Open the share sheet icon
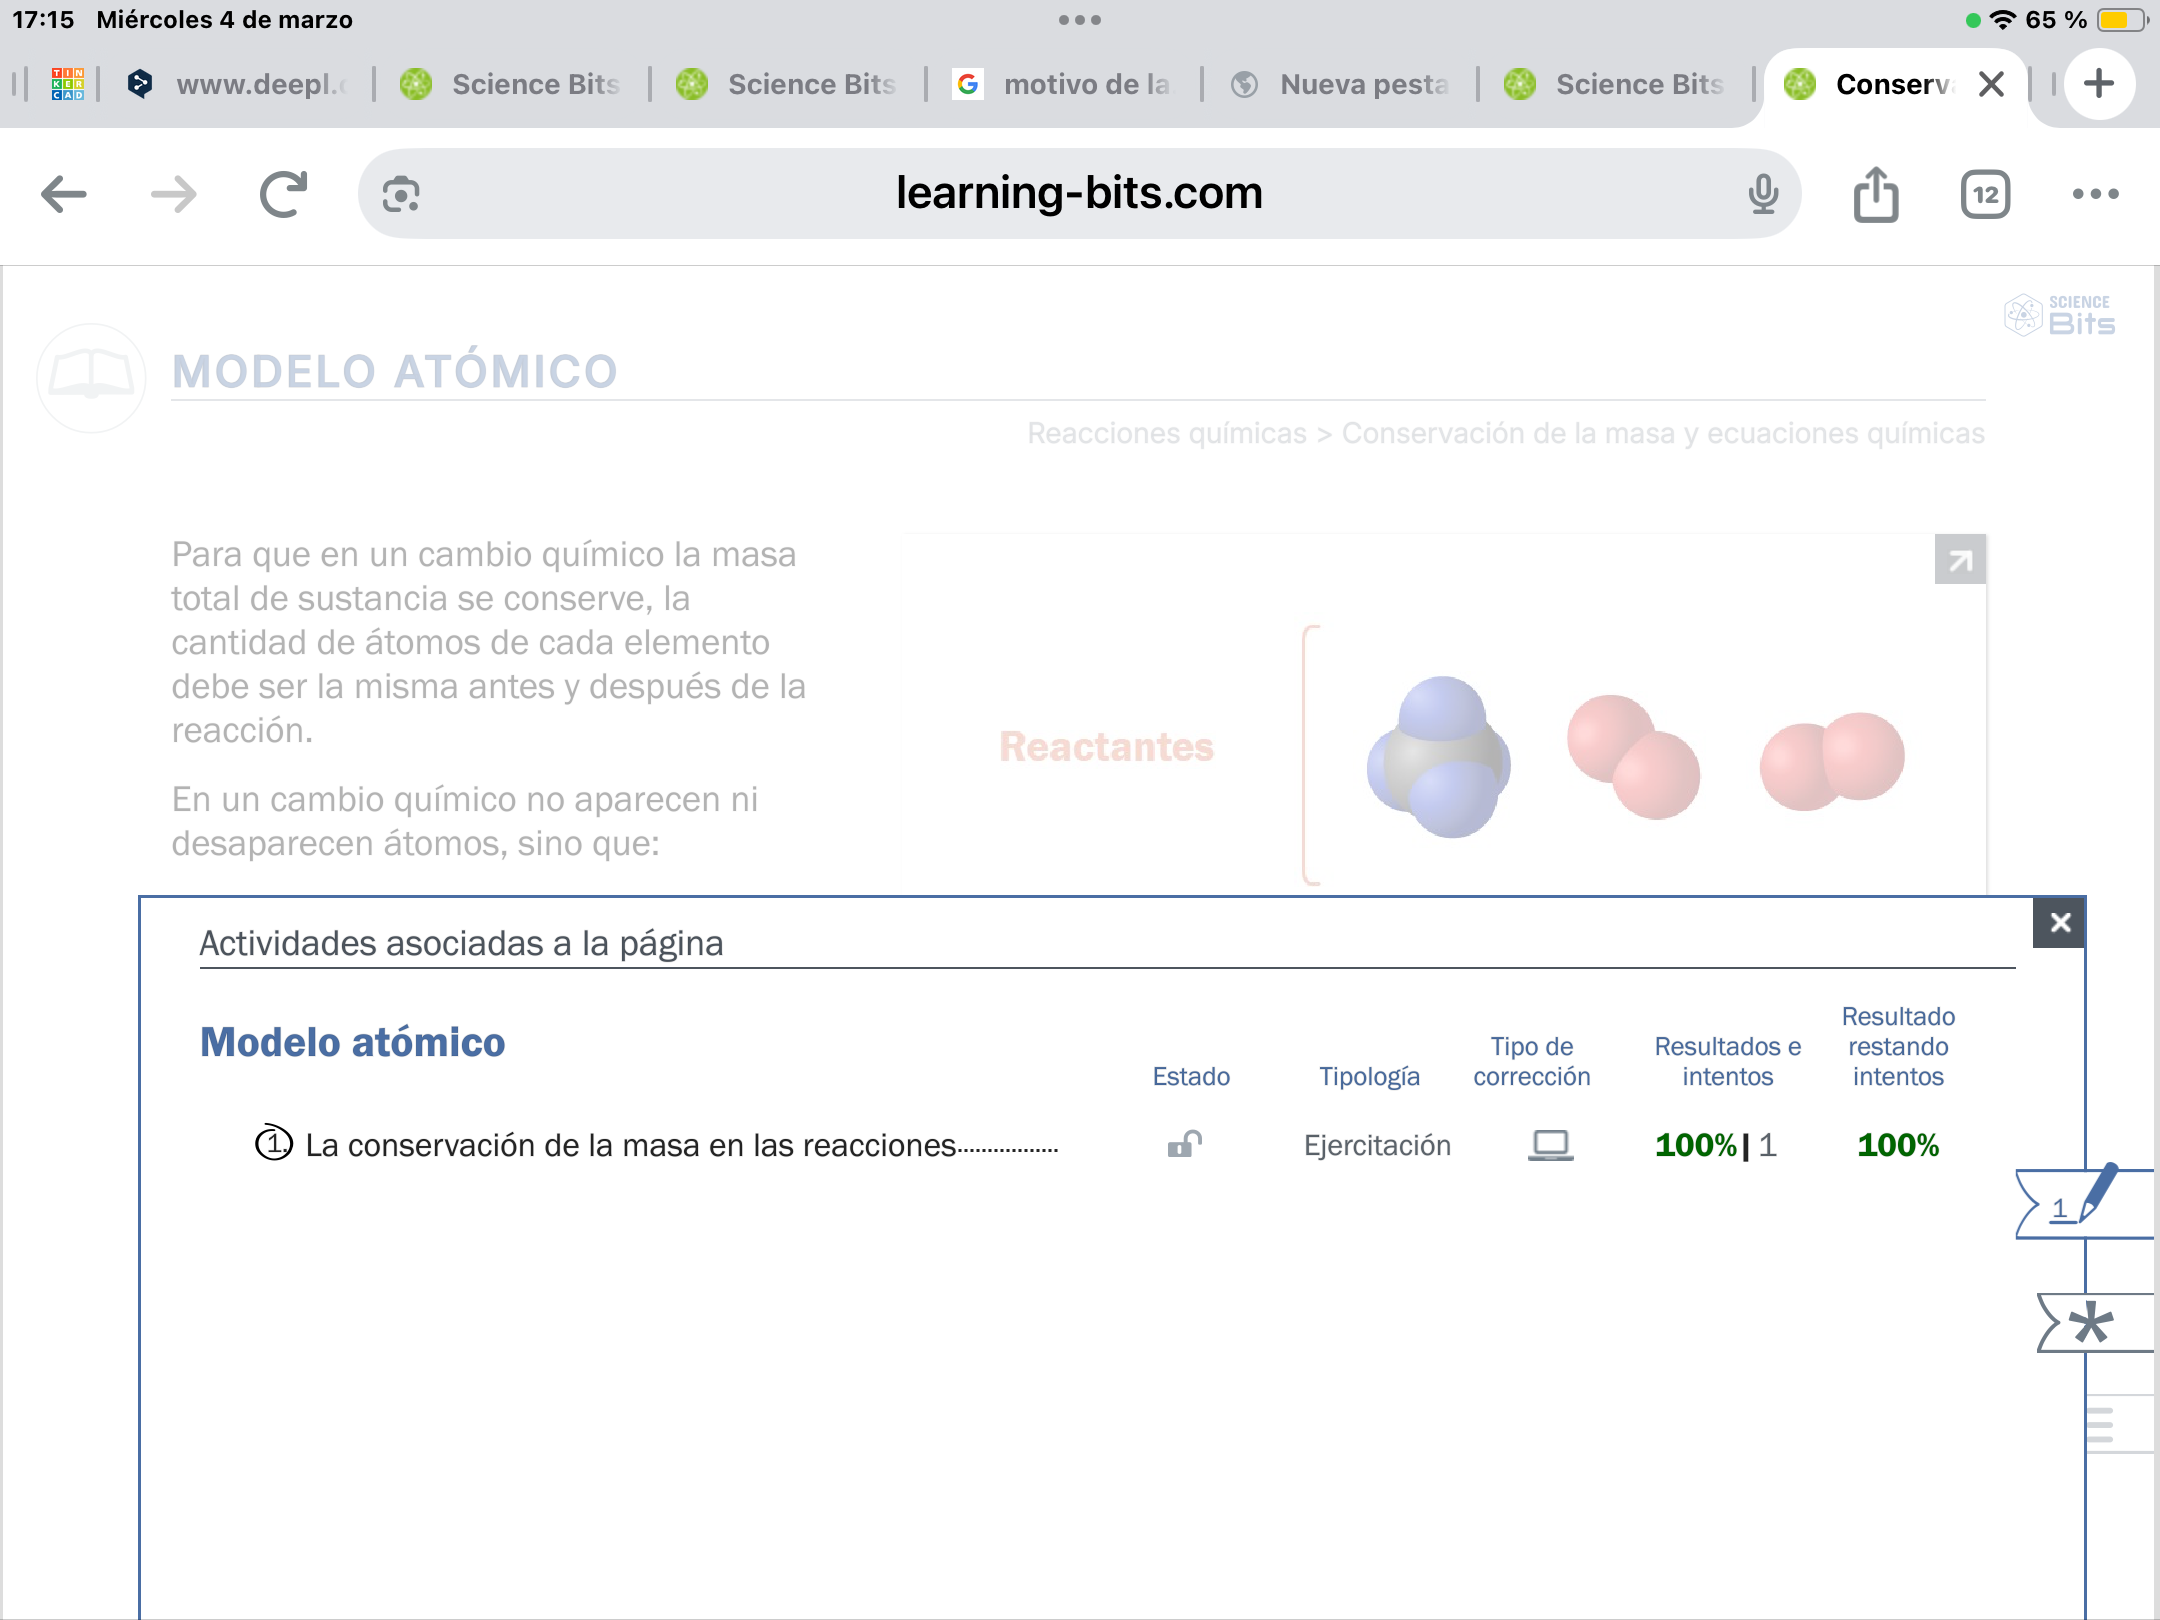The image size is (2160, 1620). point(1875,194)
